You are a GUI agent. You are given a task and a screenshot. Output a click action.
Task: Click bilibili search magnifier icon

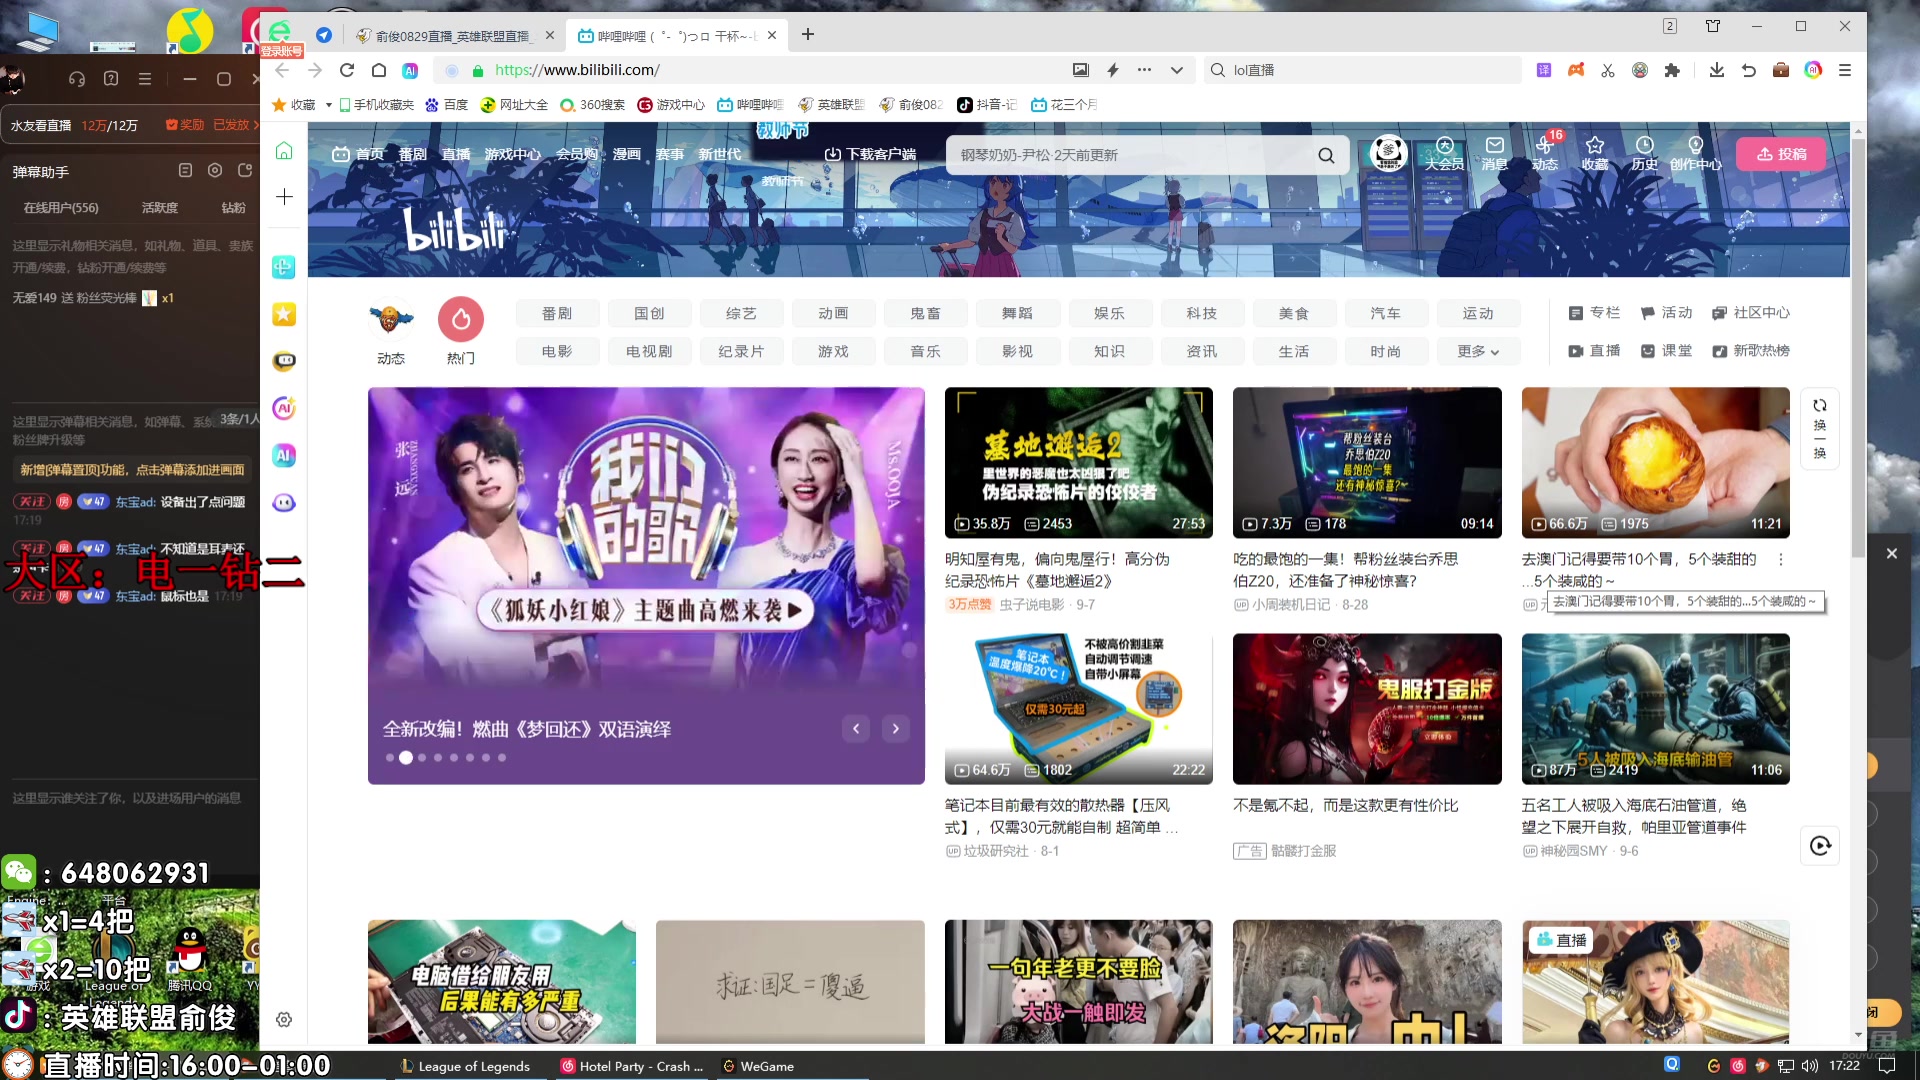click(1326, 155)
